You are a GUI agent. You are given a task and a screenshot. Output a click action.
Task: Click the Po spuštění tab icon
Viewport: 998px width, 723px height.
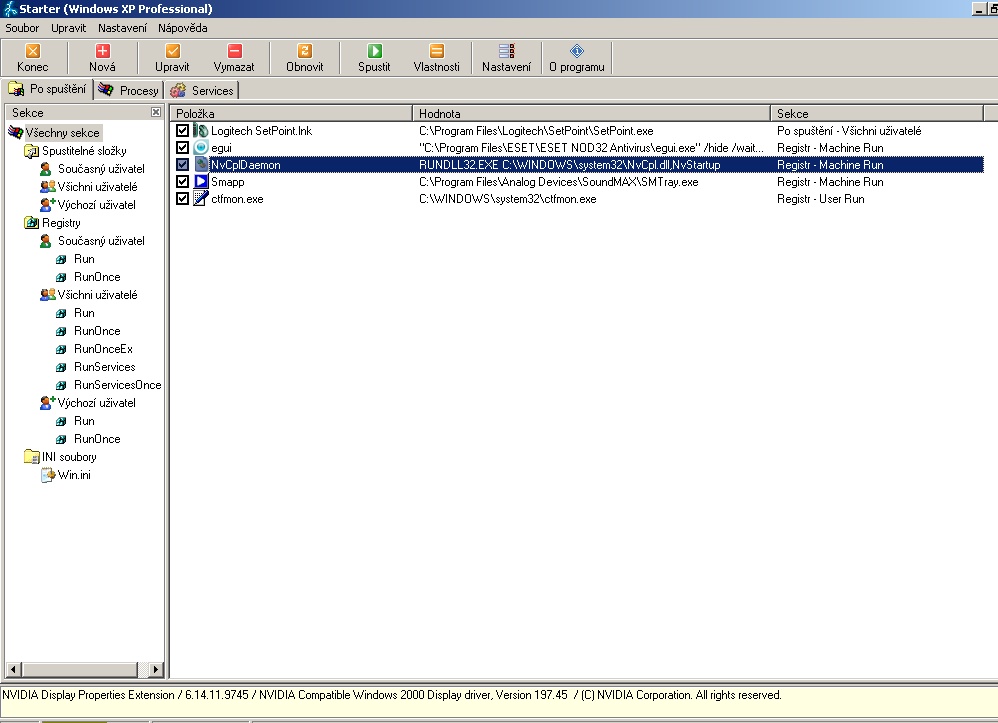(x=16, y=88)
